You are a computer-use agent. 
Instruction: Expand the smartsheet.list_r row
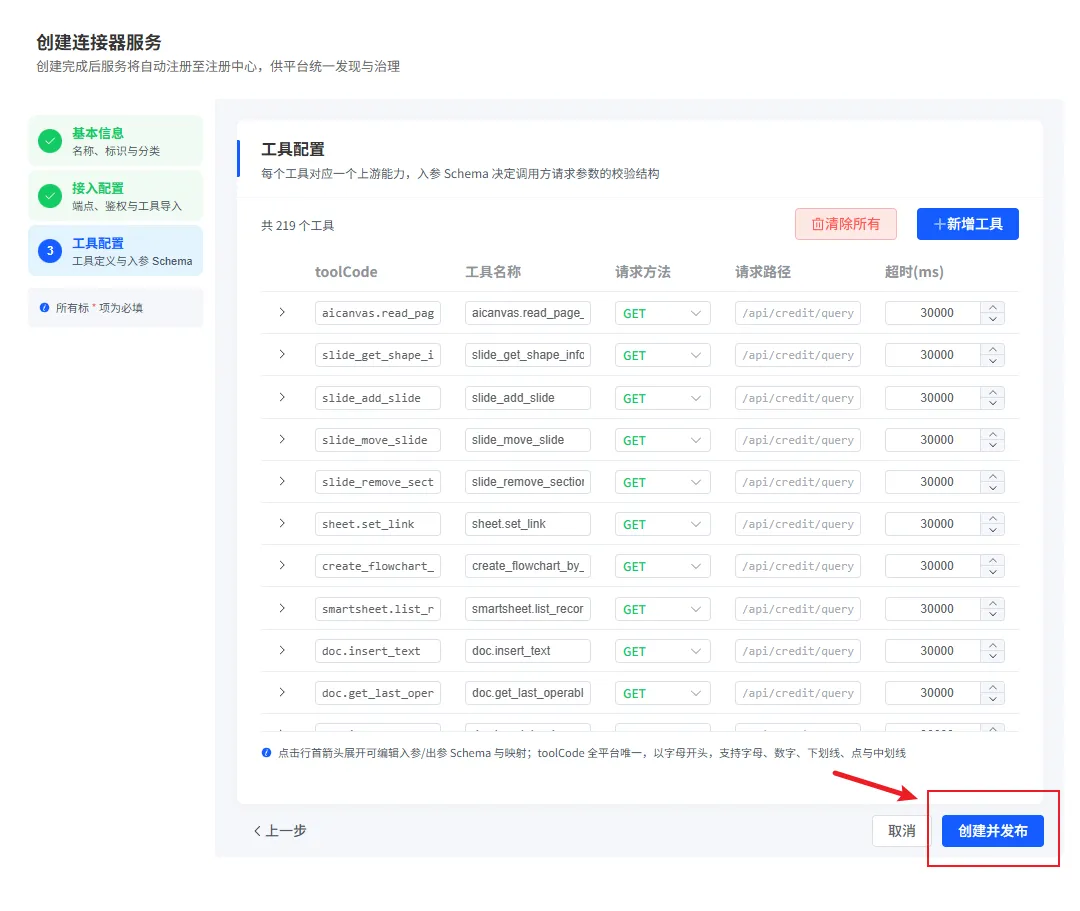point(282,609)
